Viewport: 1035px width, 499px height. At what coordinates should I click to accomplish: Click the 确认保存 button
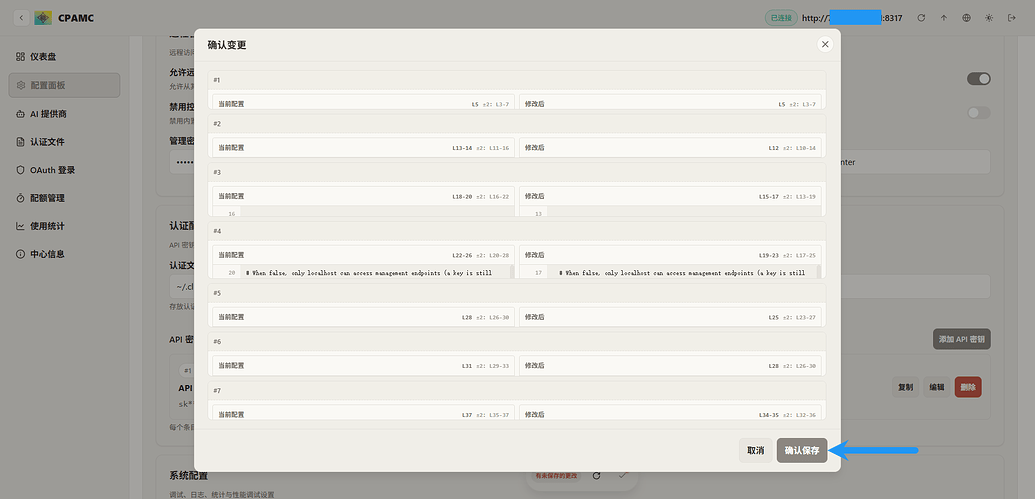[802, 450]
